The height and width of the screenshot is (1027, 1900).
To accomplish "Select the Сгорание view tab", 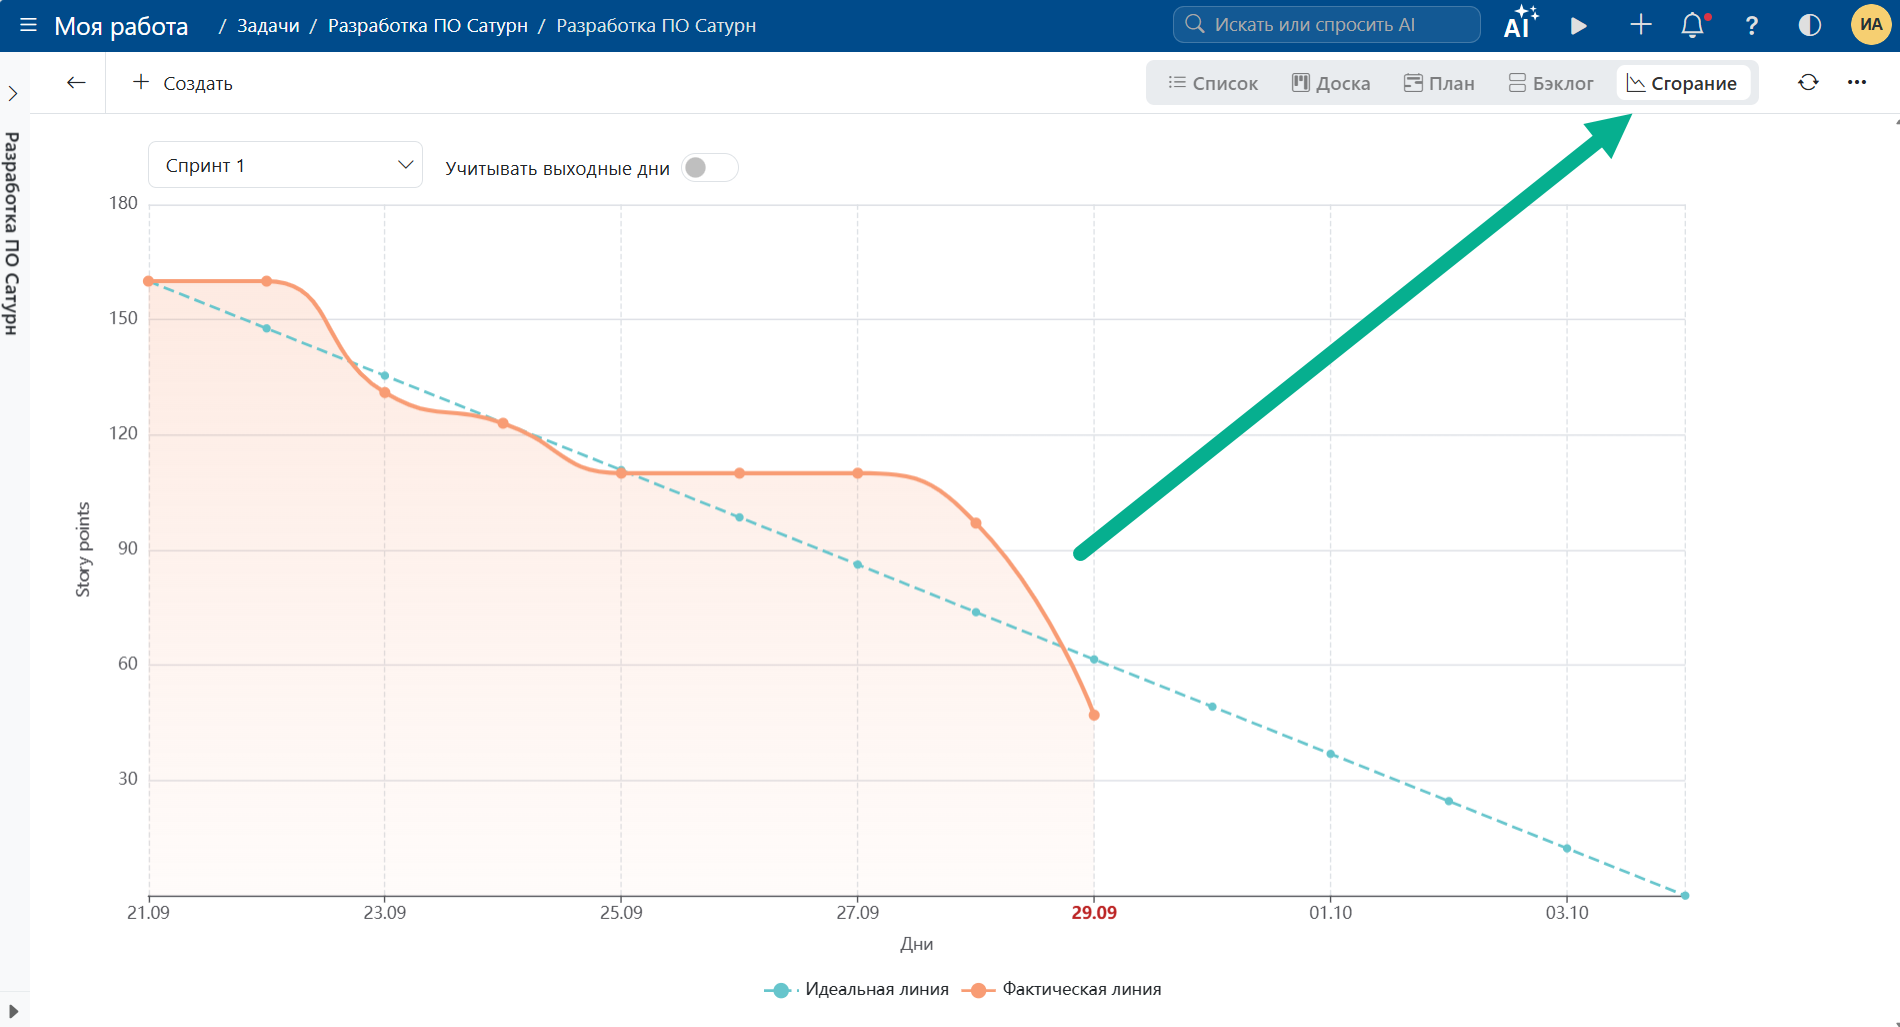I will (1683, 83).
